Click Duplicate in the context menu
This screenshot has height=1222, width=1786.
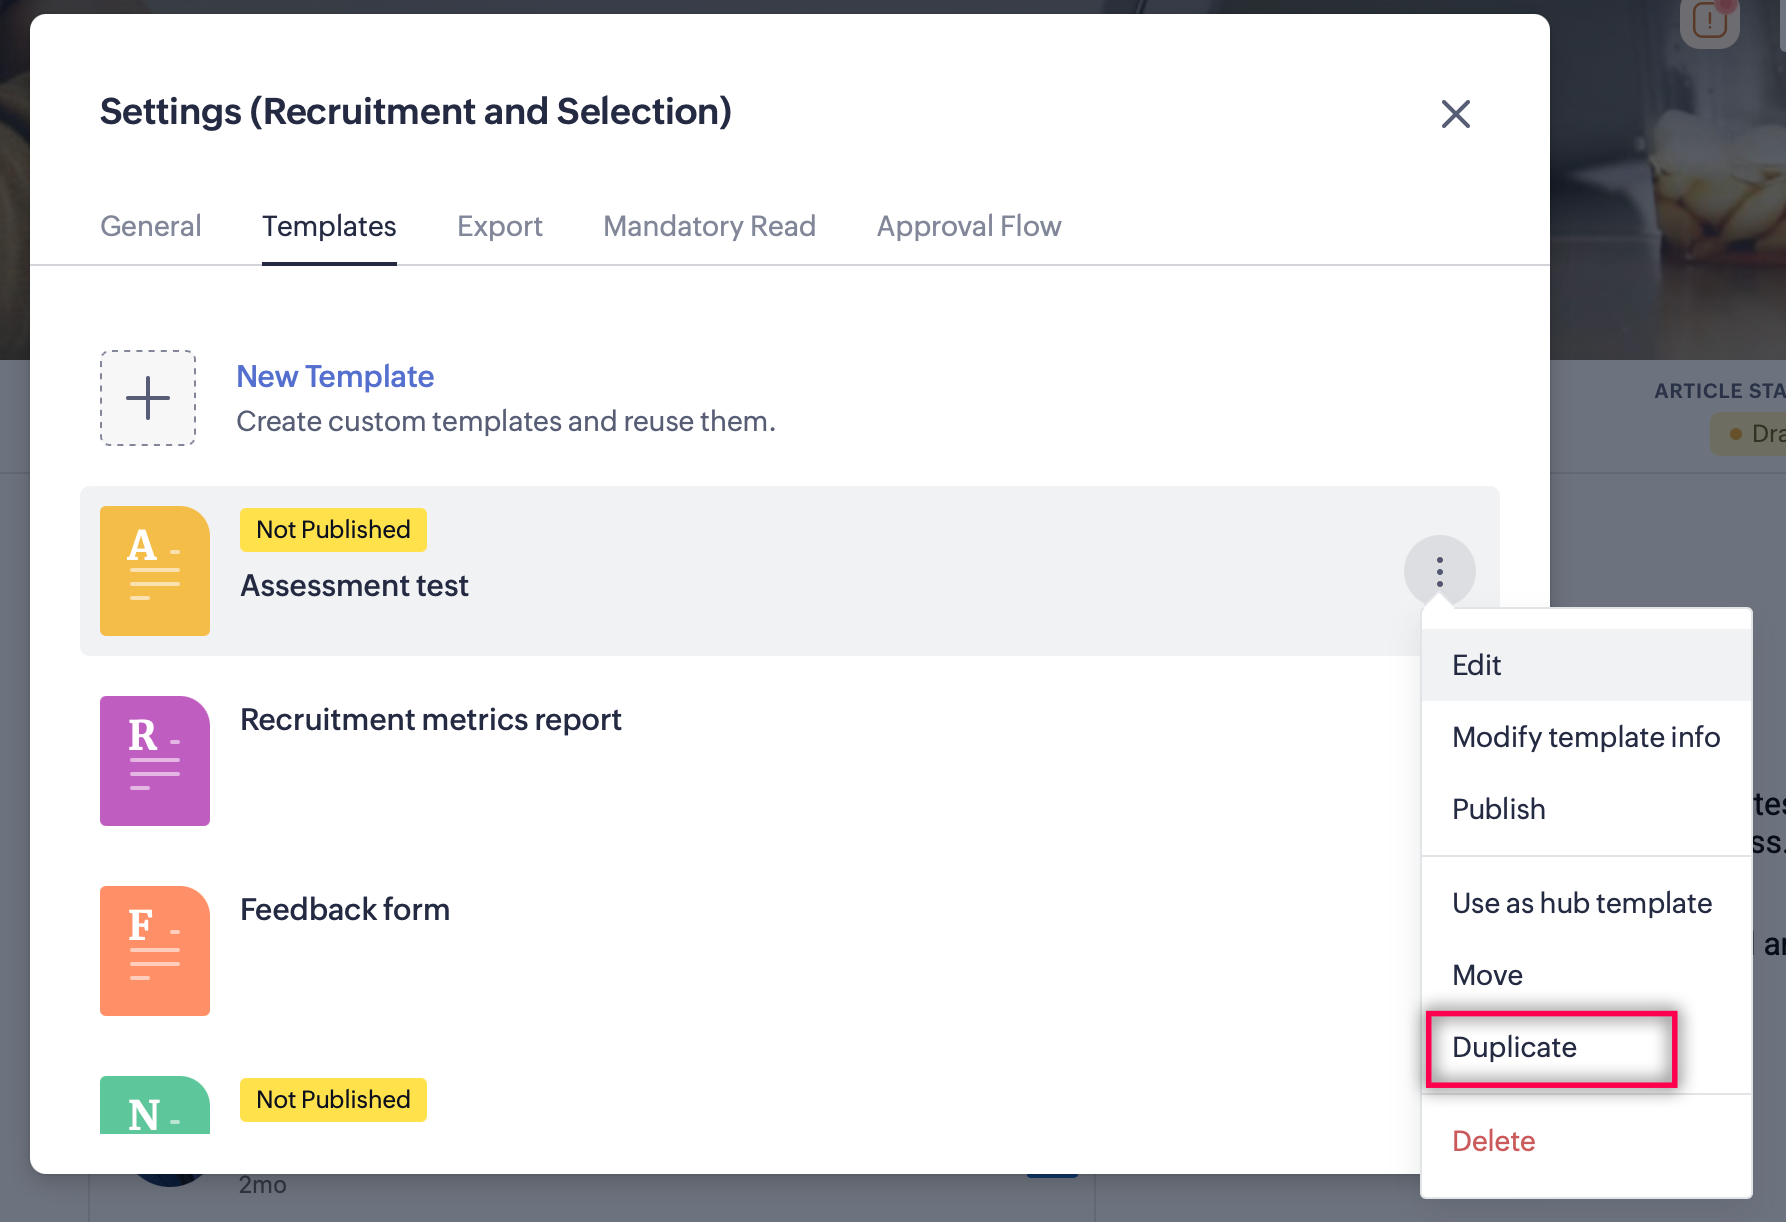pos(1515,1047)
